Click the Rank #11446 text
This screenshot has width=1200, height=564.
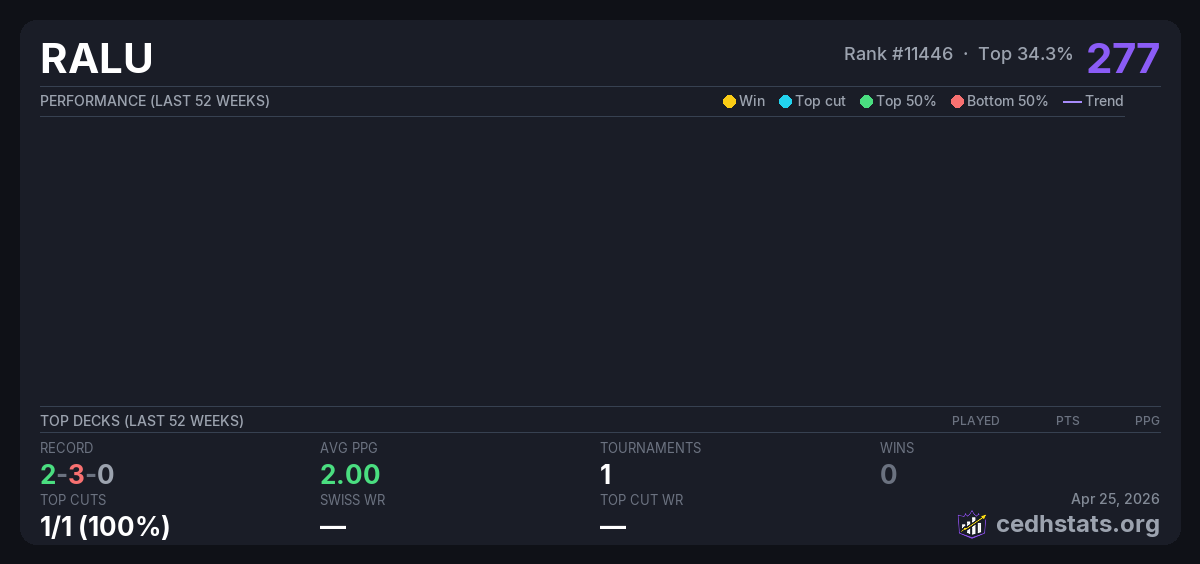pyautogui.click(x=898, y=54)
